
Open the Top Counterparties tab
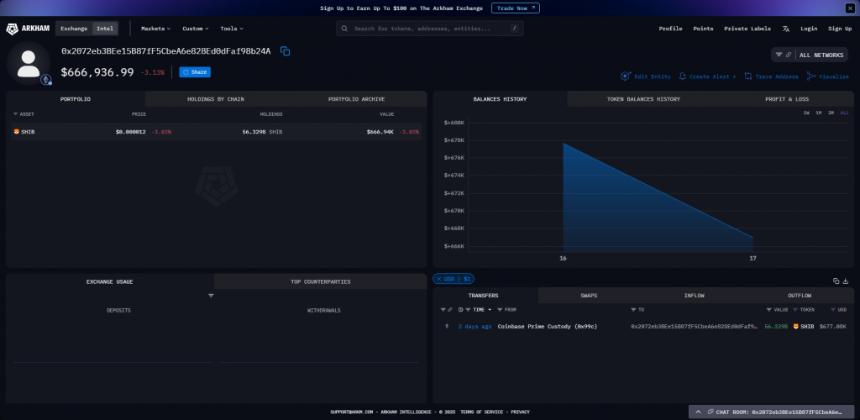(320, 281)
